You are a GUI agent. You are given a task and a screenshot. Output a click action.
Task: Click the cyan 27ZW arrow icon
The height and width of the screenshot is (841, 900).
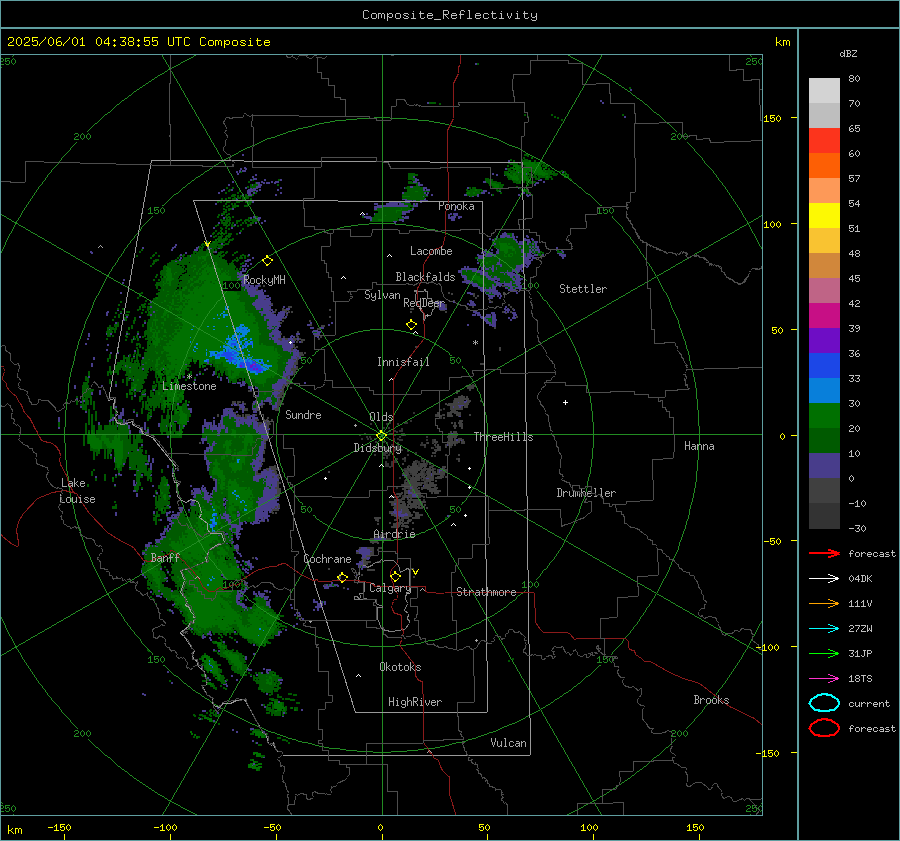824,629
